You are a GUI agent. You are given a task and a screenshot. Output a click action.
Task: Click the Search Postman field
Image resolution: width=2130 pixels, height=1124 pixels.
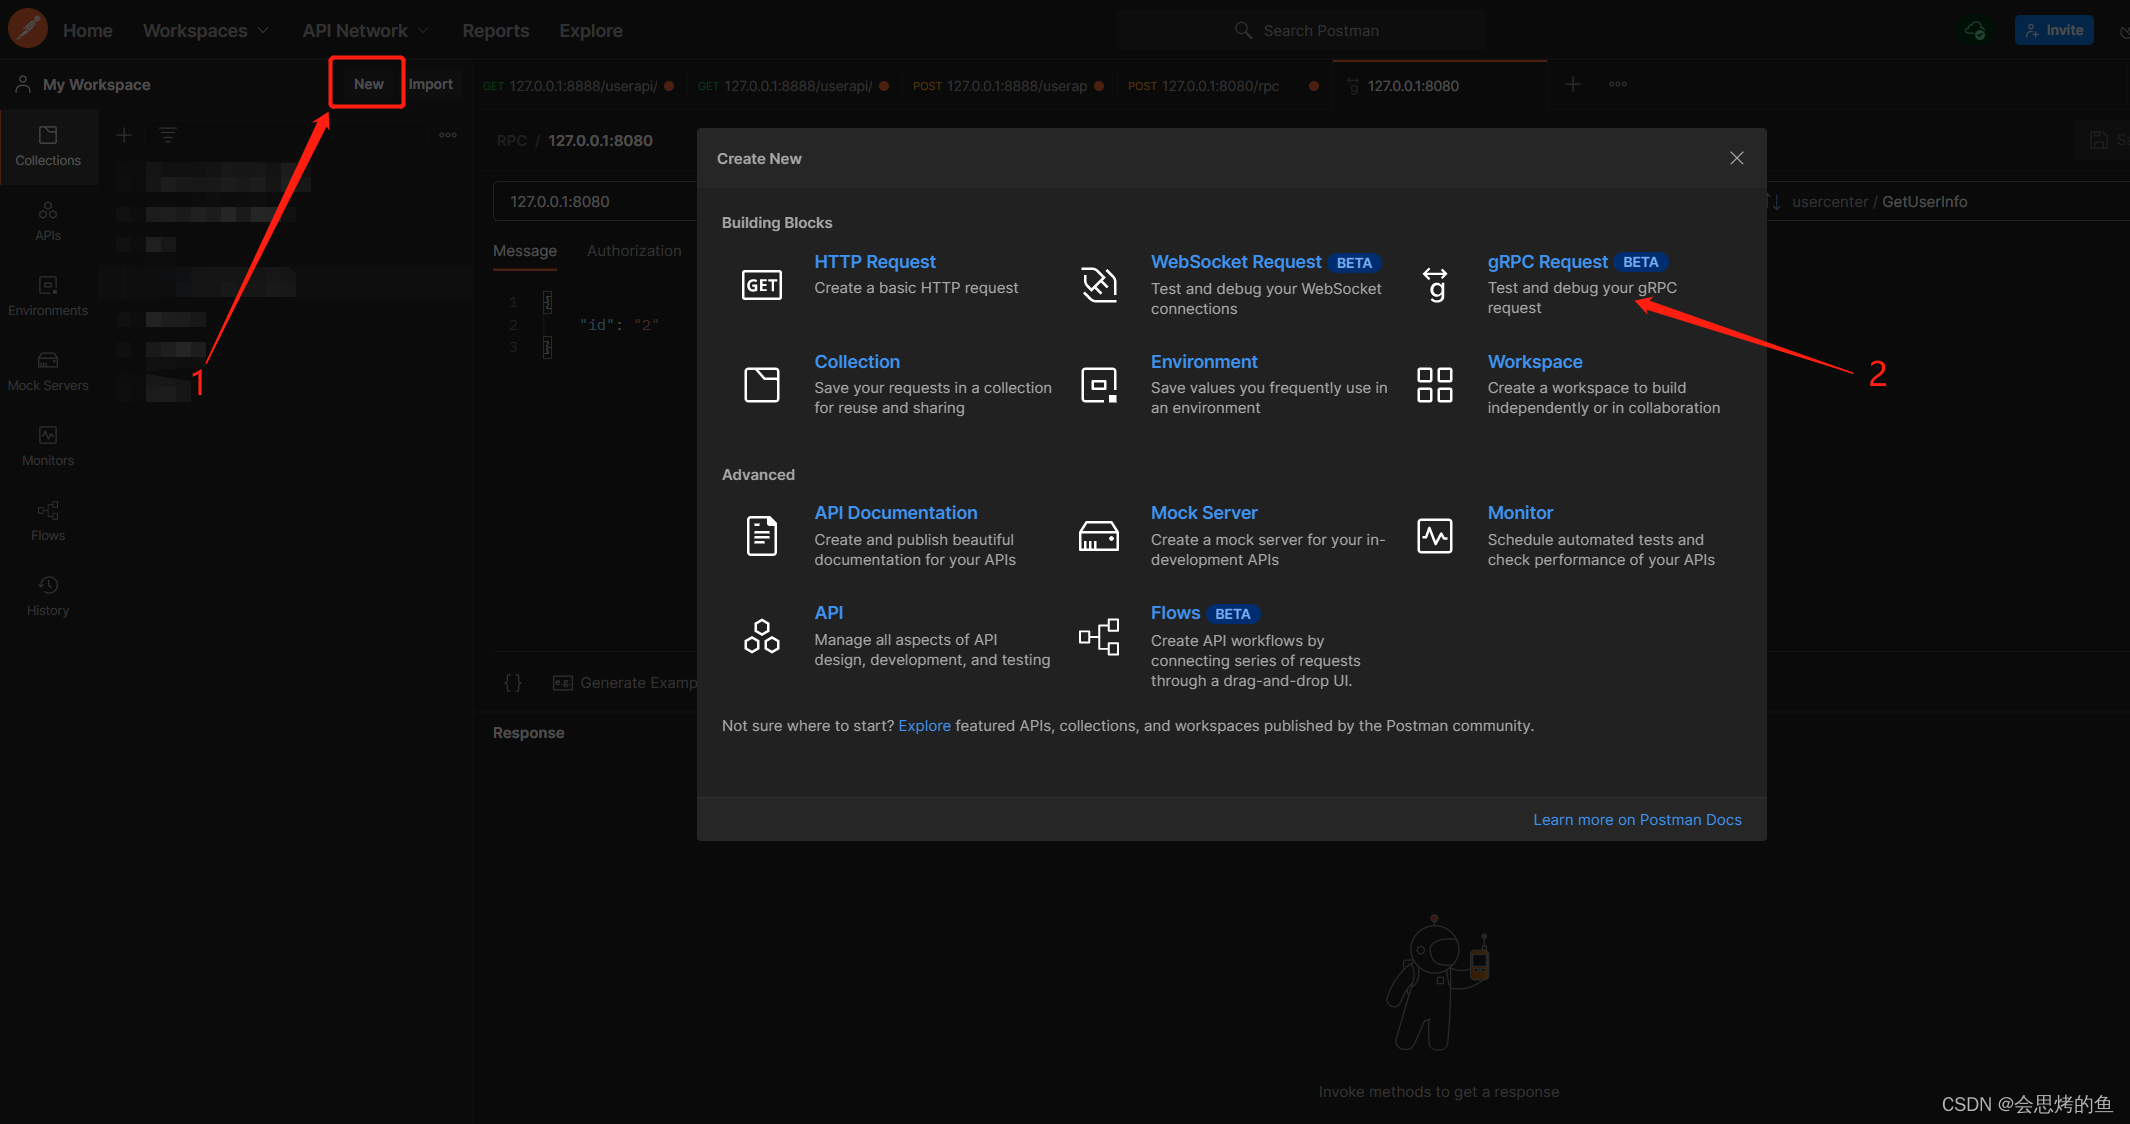tap(1320, 31)
